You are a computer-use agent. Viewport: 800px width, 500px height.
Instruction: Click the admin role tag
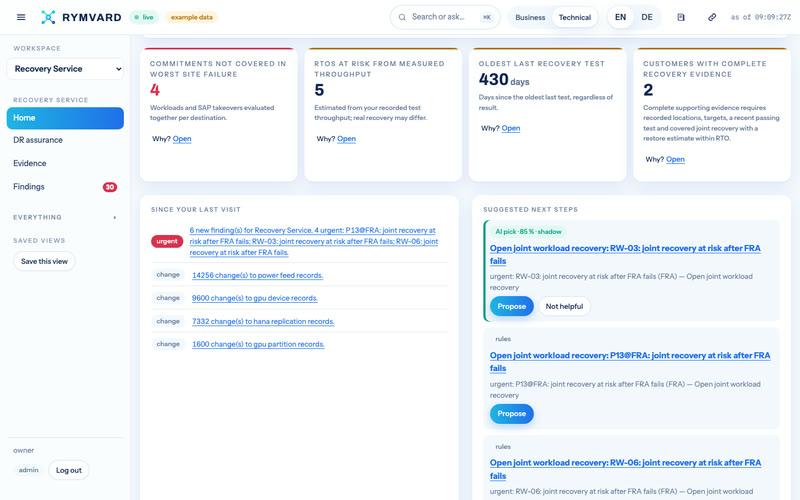point(29,470)
